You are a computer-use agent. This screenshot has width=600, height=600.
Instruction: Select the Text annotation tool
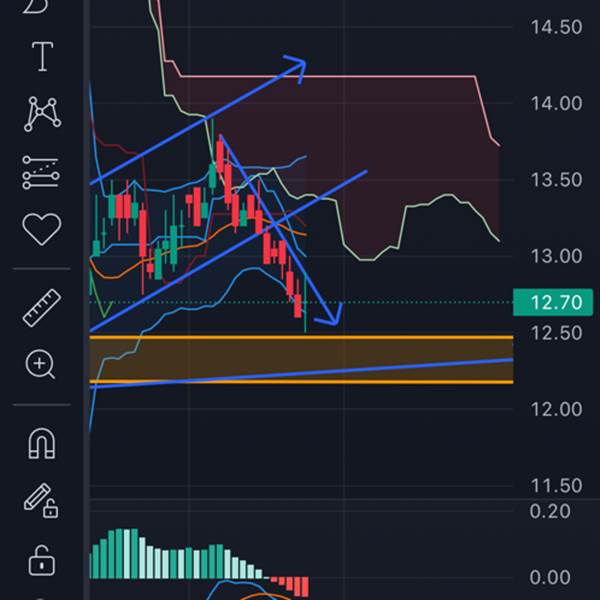[42, 57]
